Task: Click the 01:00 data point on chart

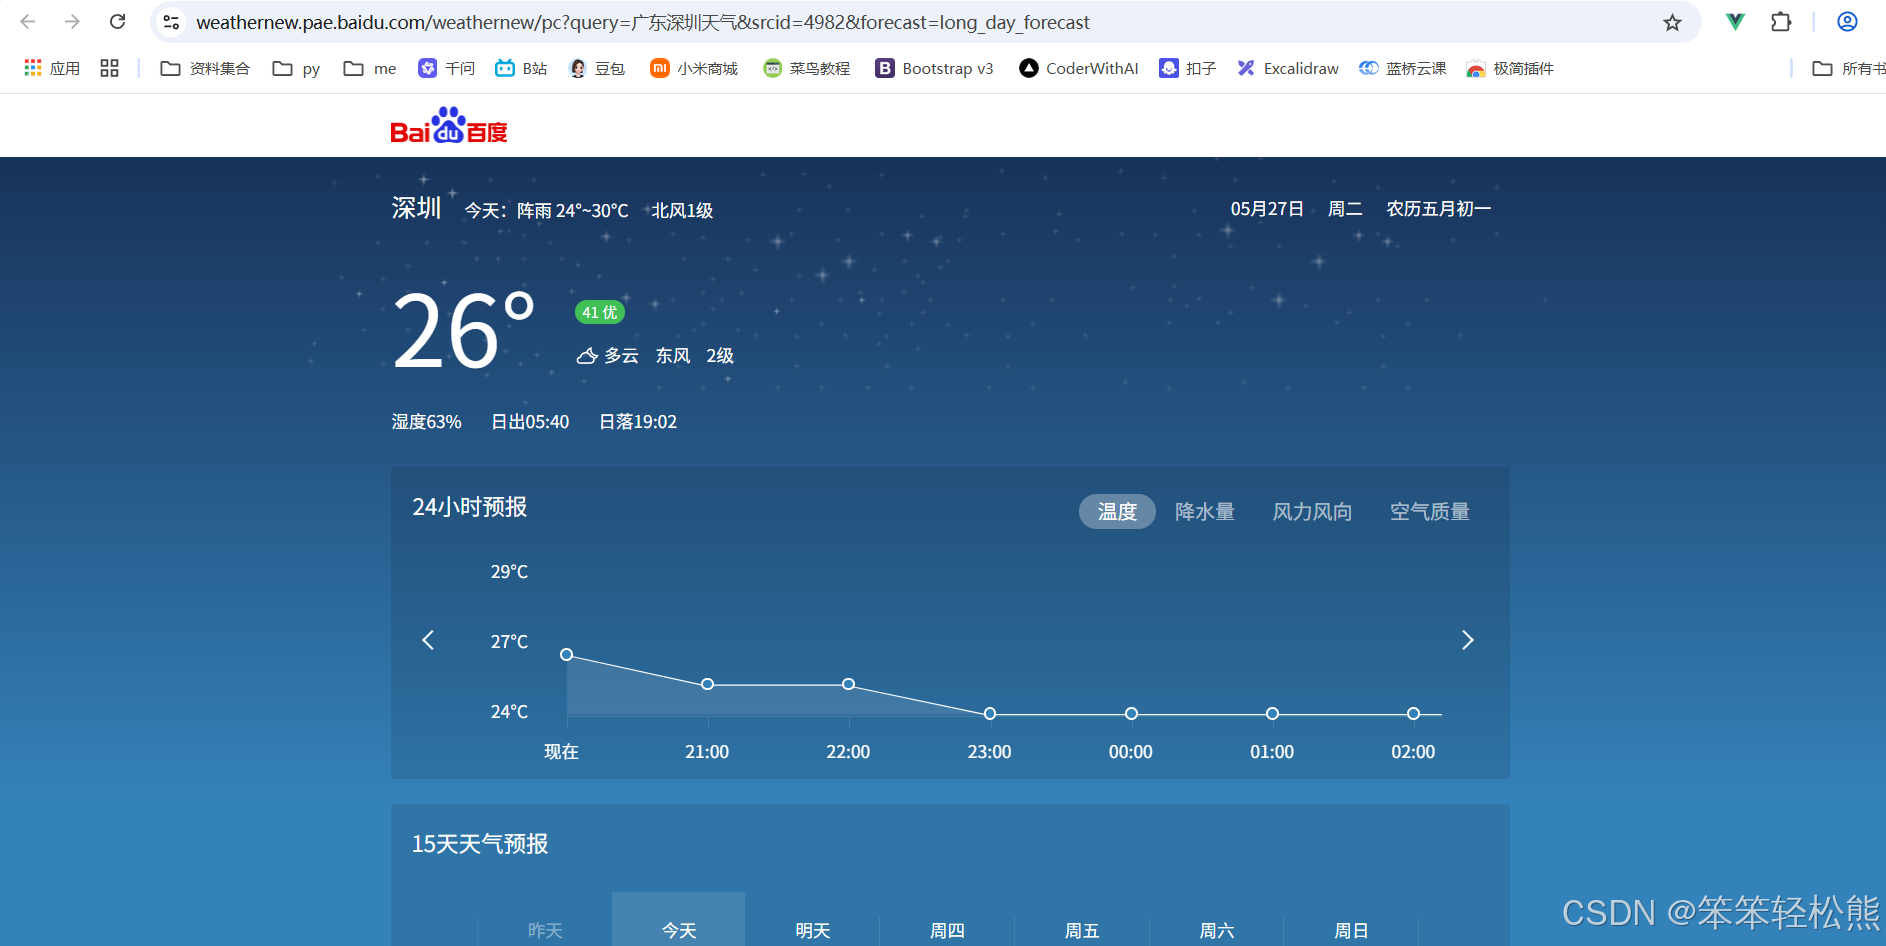Action: [x=1272, y=714]
